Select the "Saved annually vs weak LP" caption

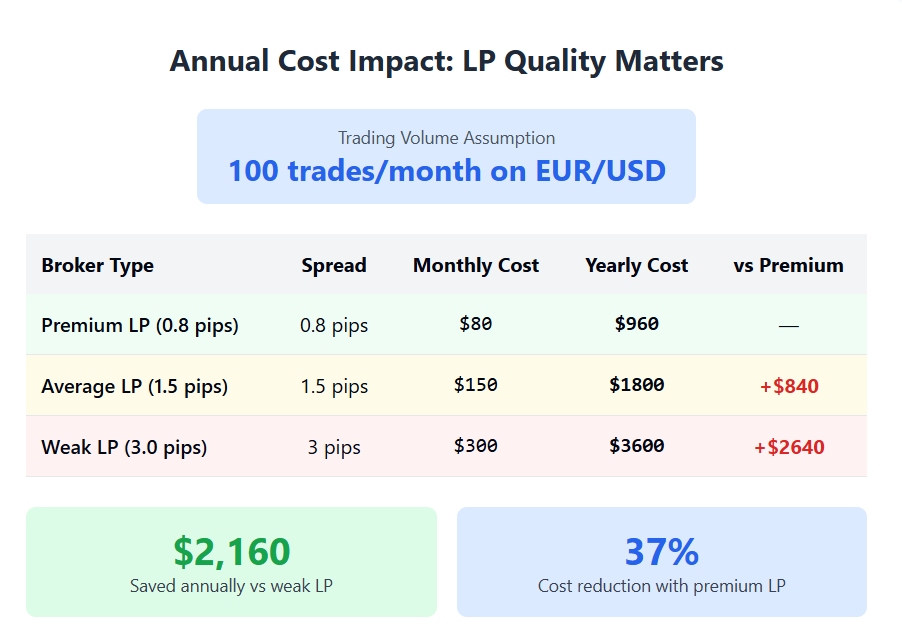click(231, 586)
